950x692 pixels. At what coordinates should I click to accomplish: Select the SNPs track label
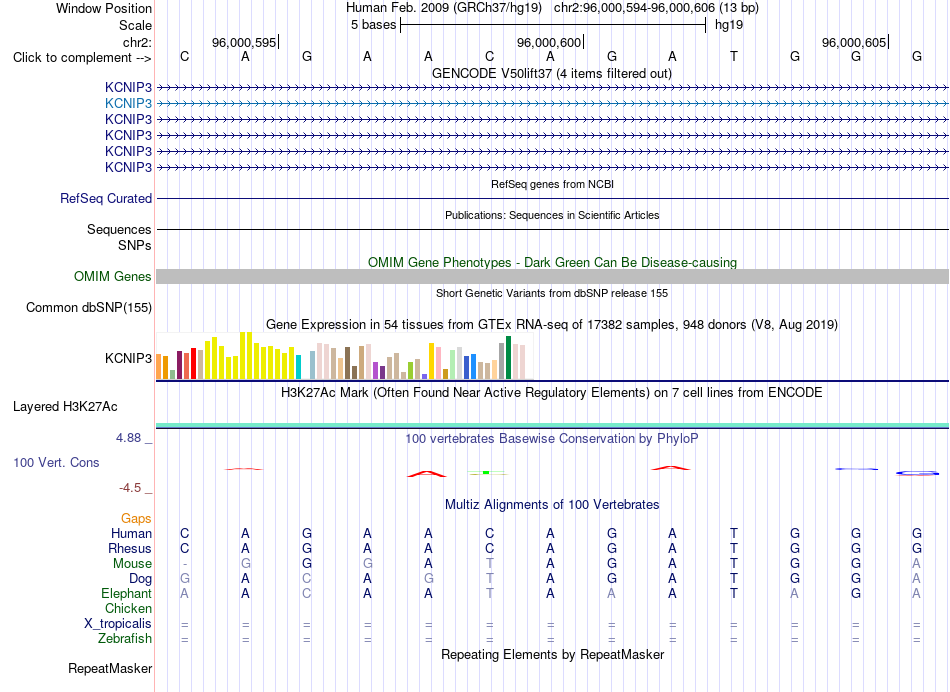click(x=135, y=245)
